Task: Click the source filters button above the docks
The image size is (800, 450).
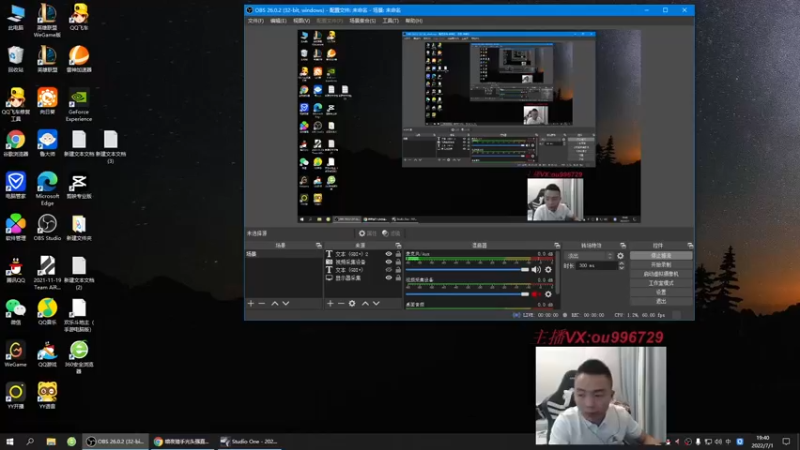Action: pyautogui.click(x=391, y=233)
